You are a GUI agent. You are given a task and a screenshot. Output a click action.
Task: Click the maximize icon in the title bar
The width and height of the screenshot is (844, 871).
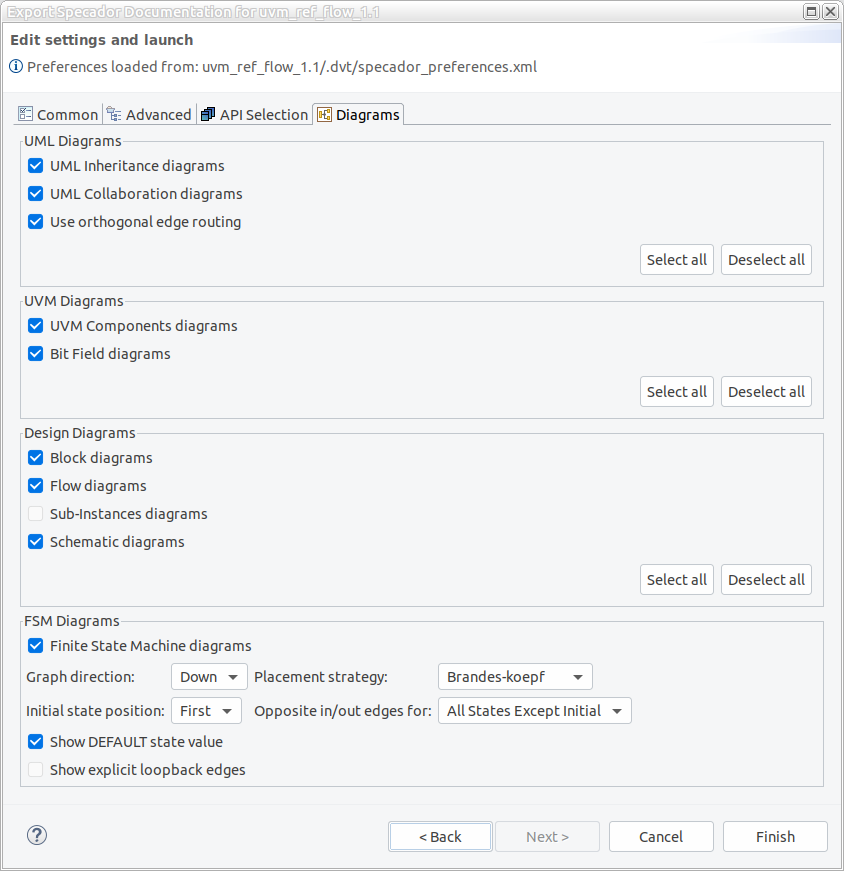point(812,11)
